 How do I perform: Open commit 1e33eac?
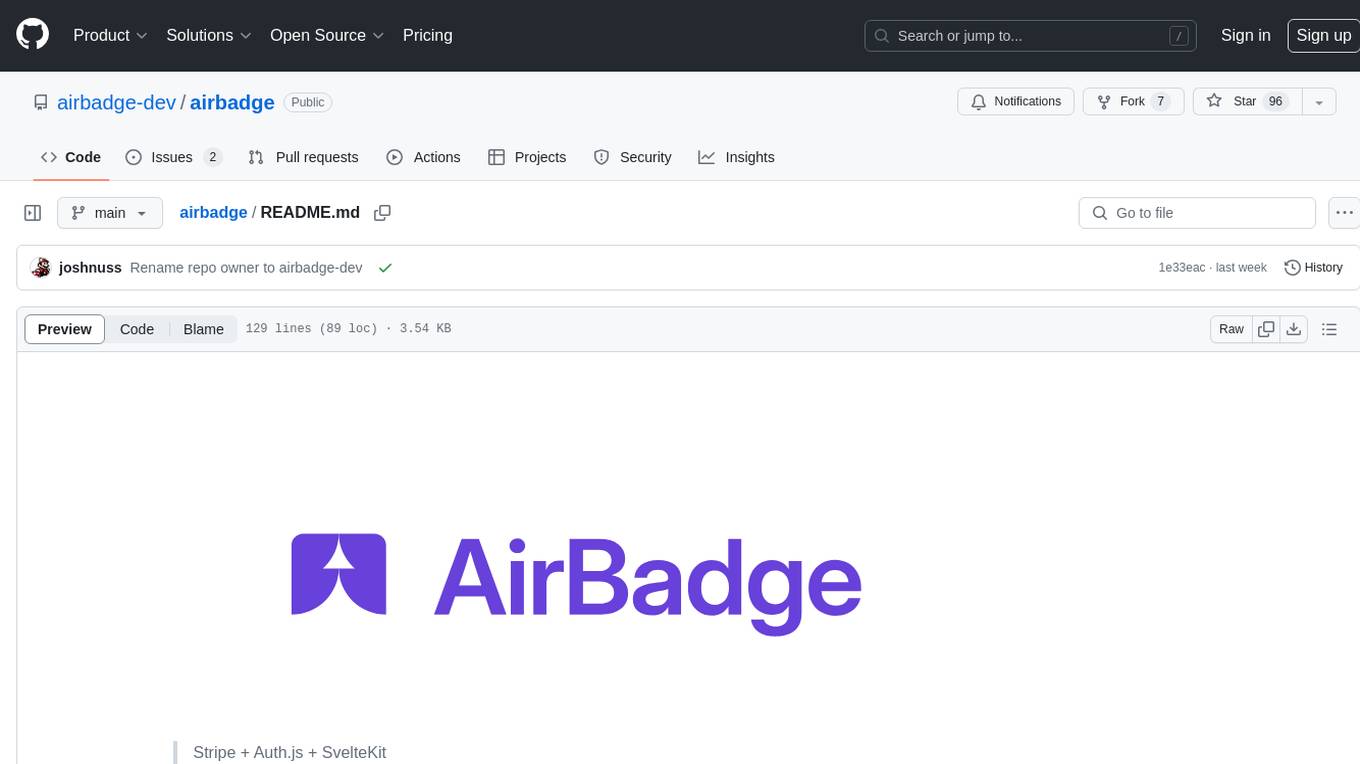tap(1181, 268)
